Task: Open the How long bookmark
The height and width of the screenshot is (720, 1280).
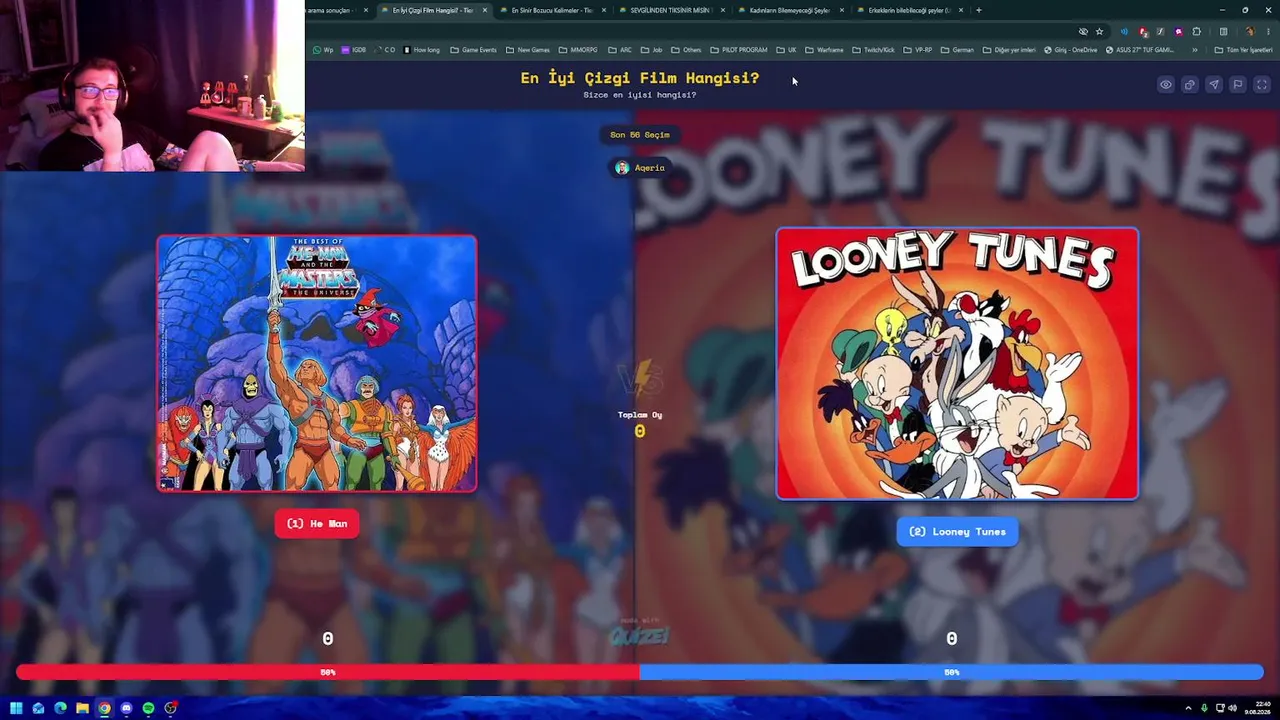Action: (x=421, y=50)
